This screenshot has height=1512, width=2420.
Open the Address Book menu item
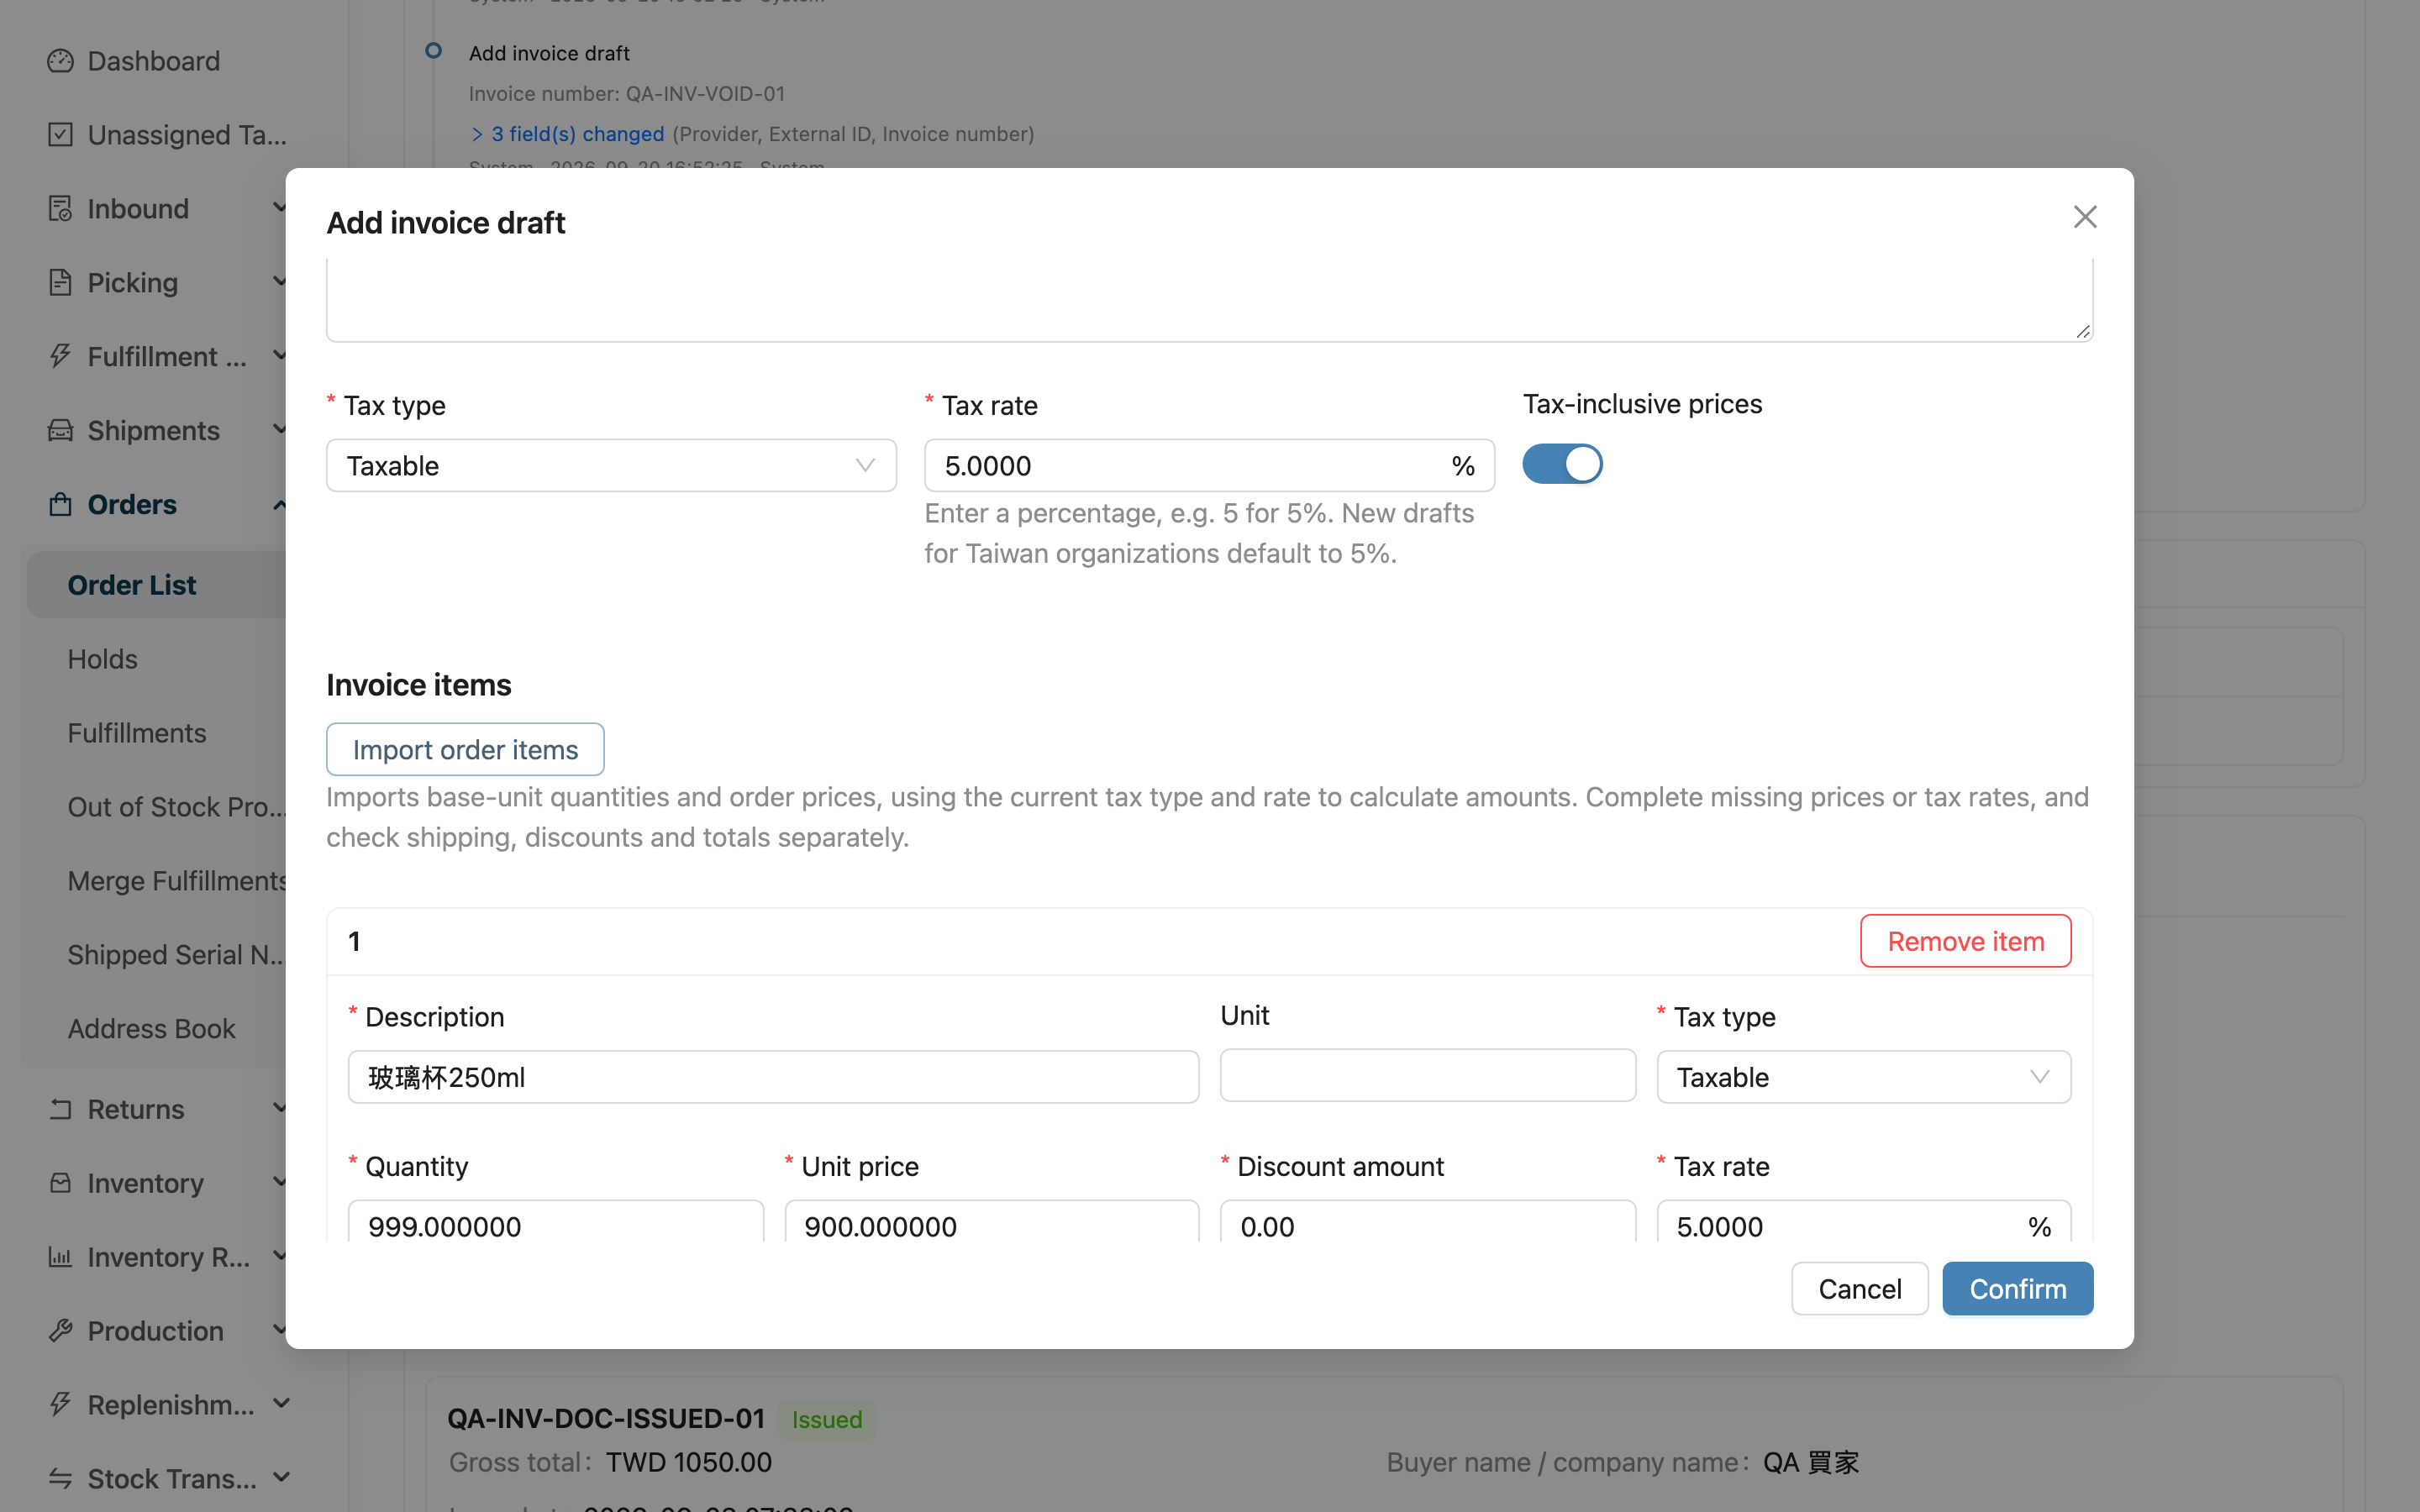click(152, 1029)
